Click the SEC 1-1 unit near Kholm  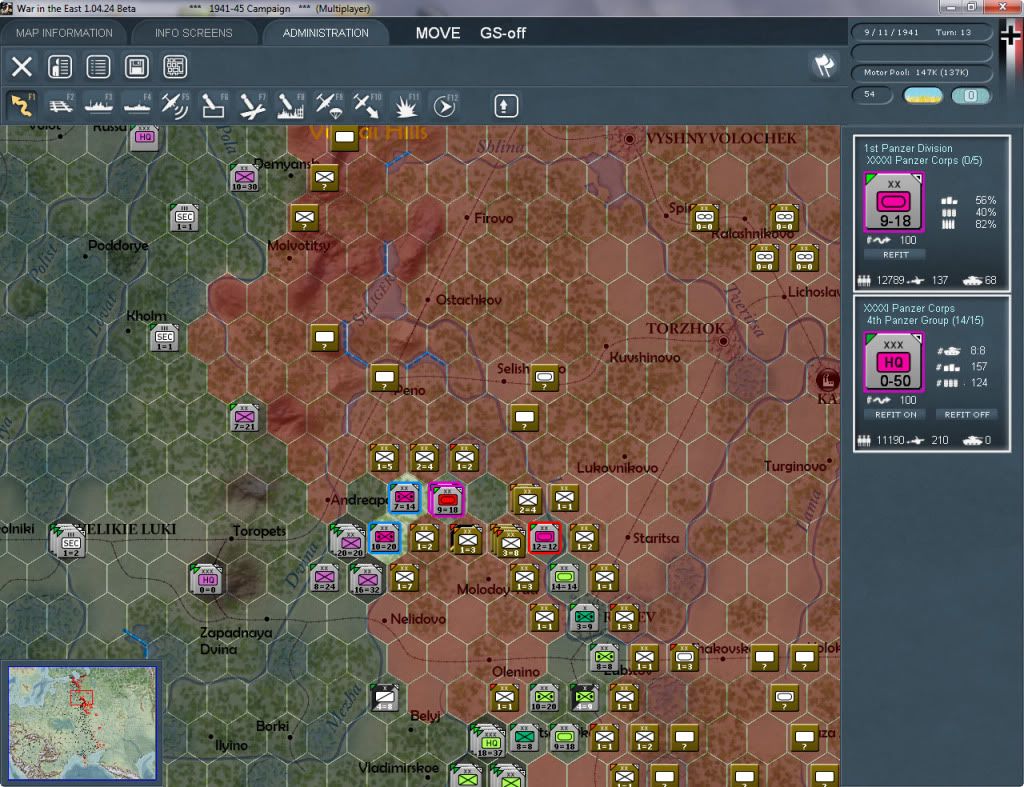pos(165,338)
